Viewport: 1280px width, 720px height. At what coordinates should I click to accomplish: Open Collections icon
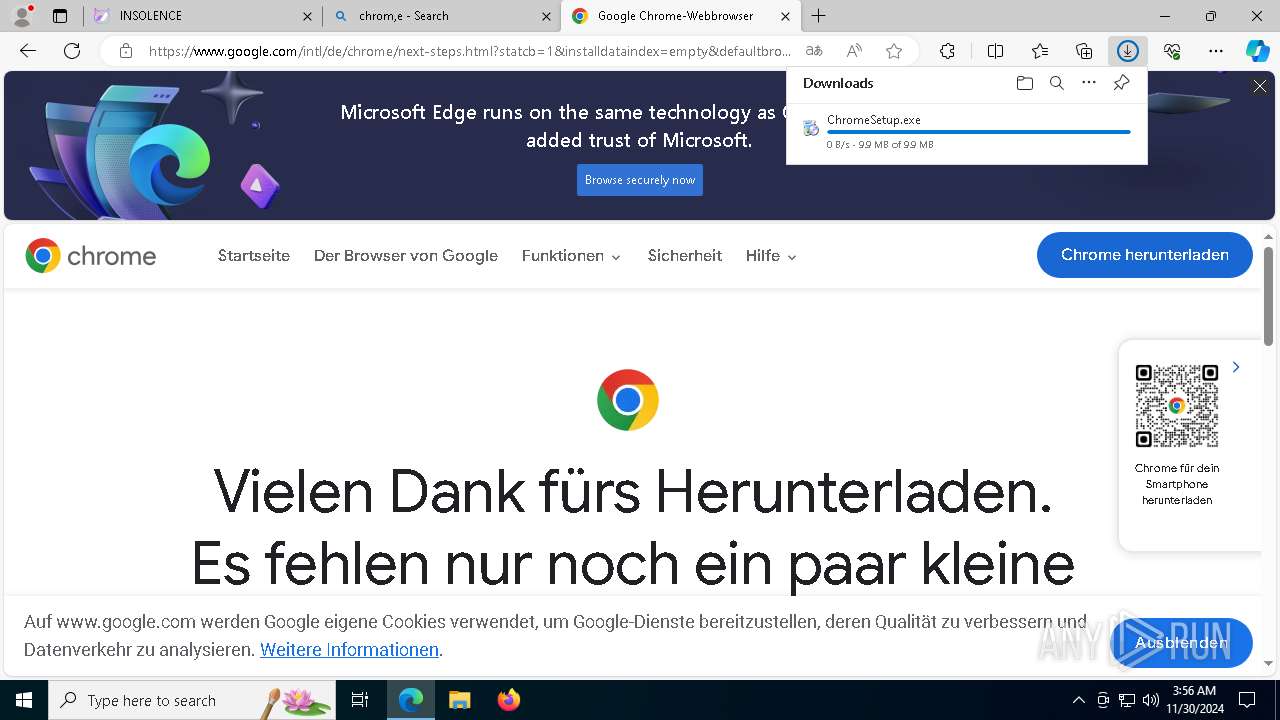pyautogui.click(x=1084, y=51)
